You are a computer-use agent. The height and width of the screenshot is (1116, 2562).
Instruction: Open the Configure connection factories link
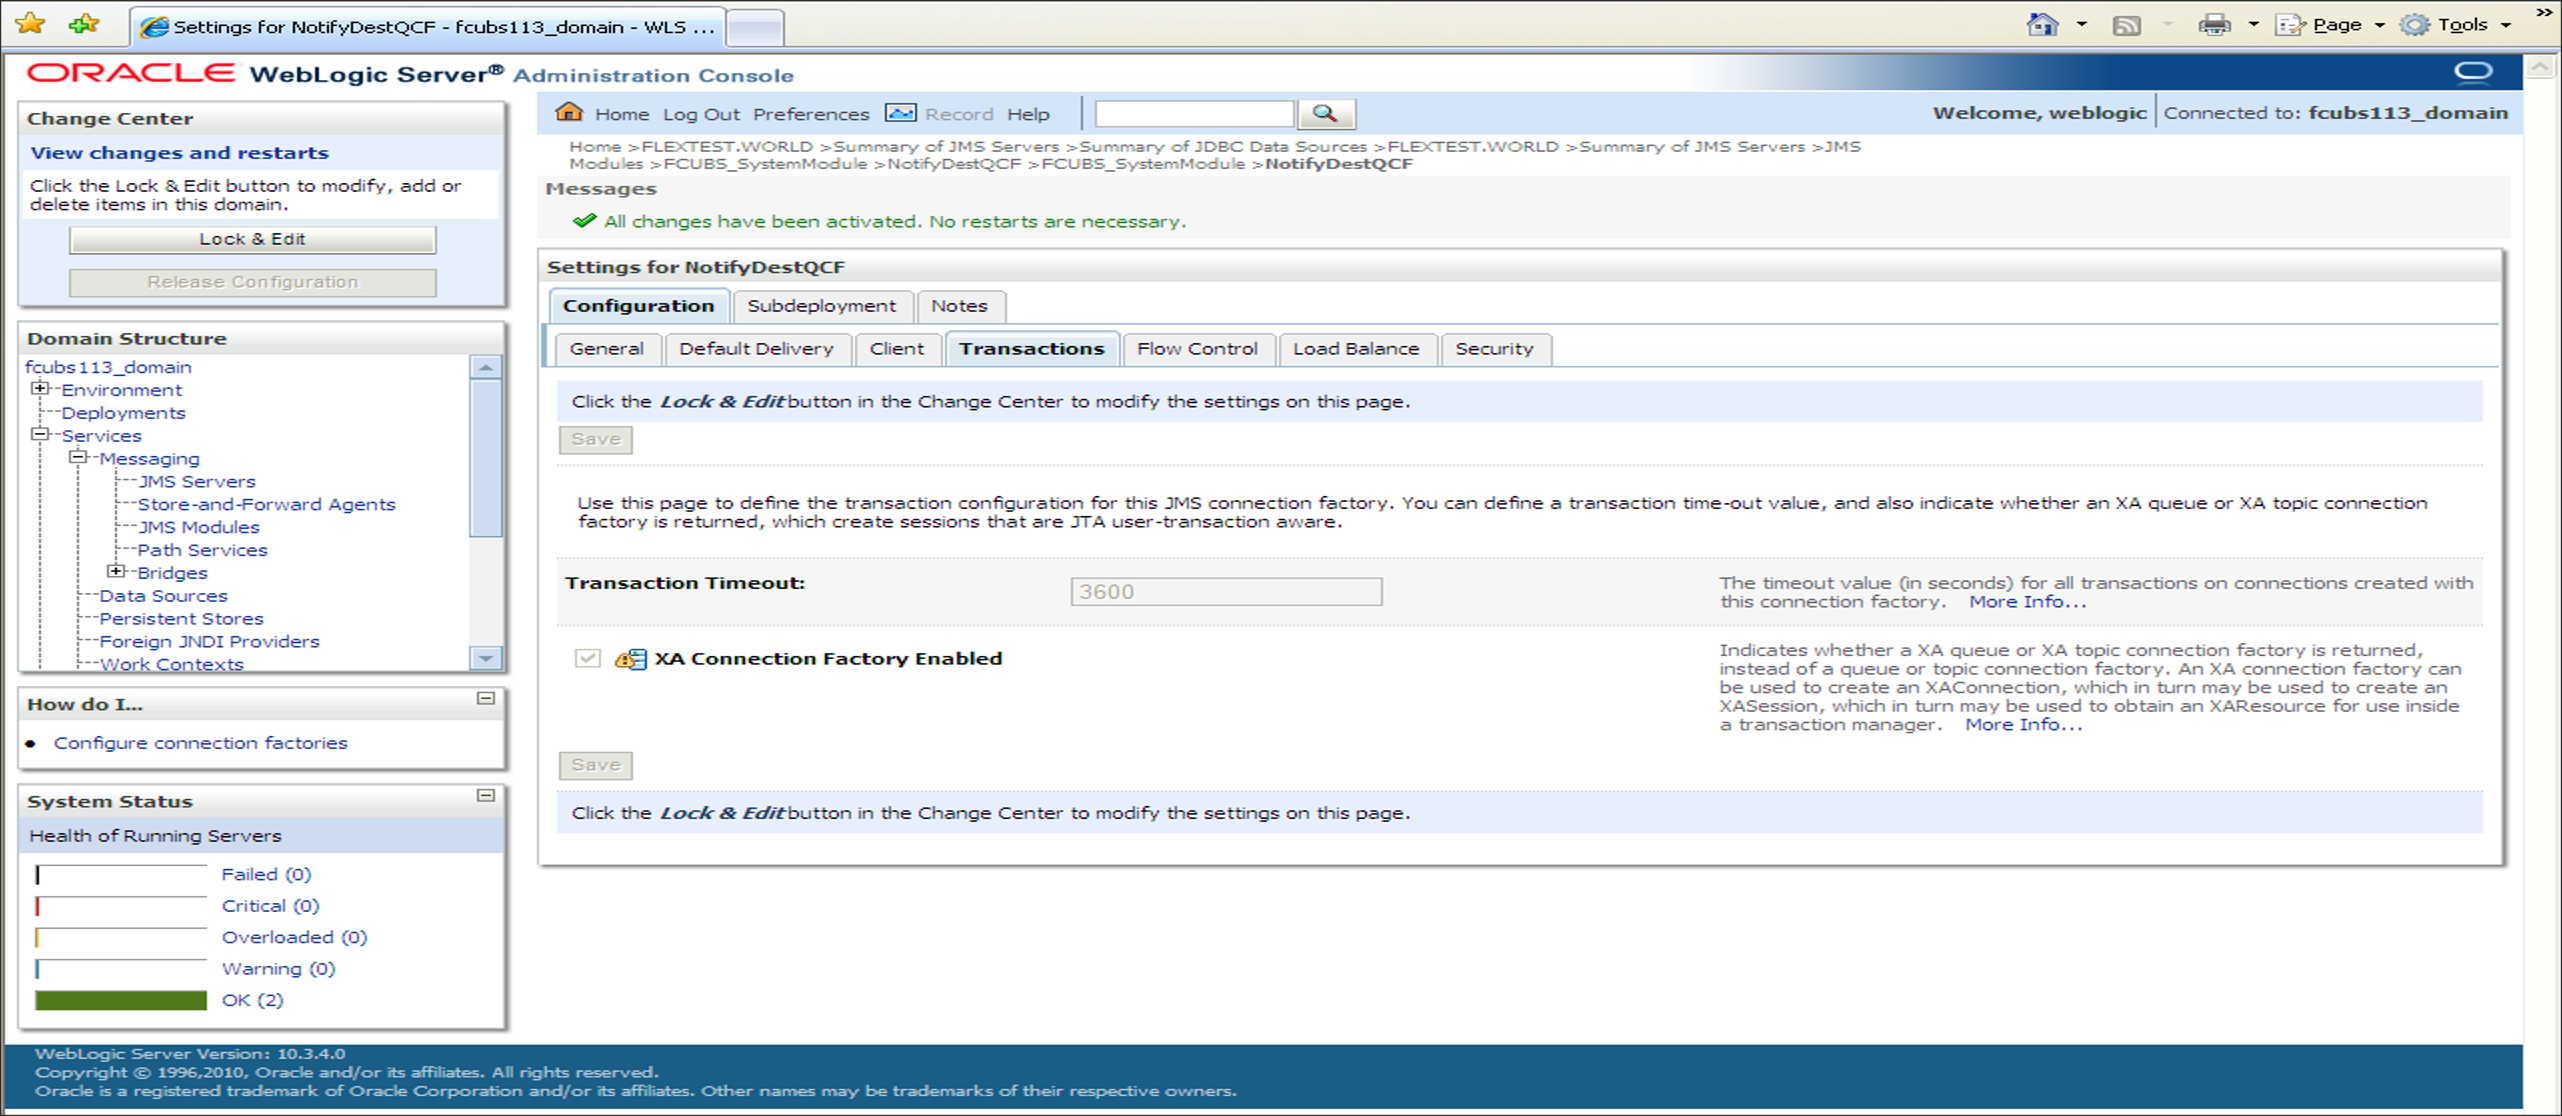(x=200, y=743)
